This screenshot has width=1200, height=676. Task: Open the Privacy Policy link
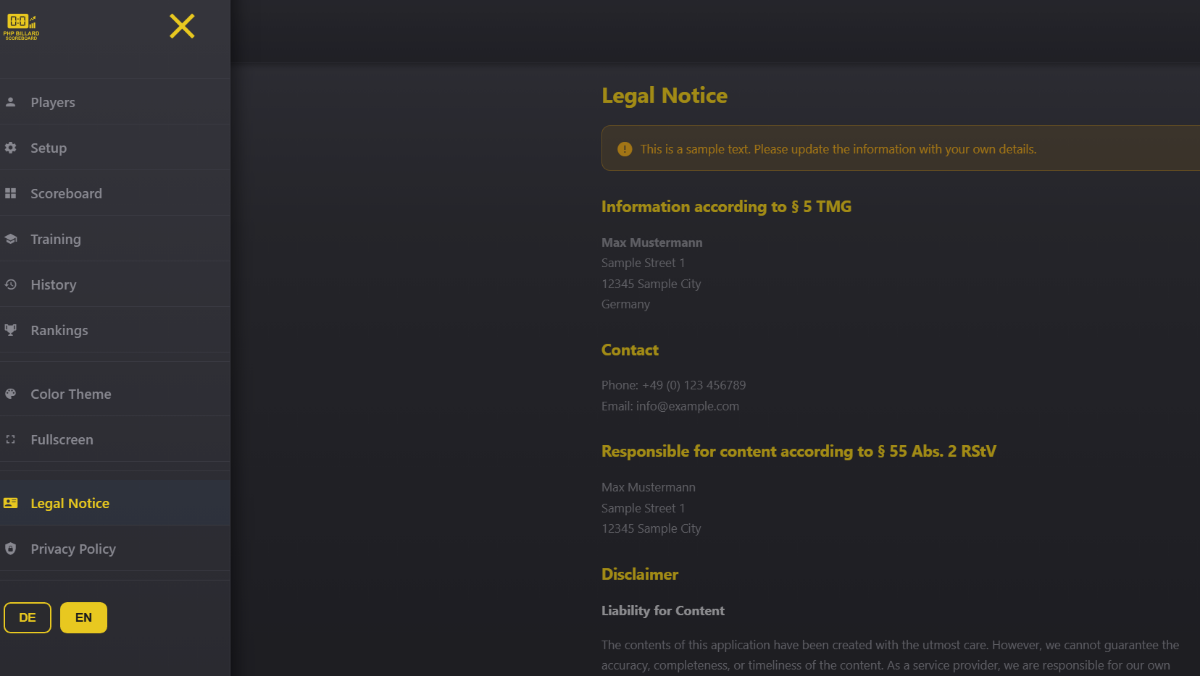coord(73,549)
